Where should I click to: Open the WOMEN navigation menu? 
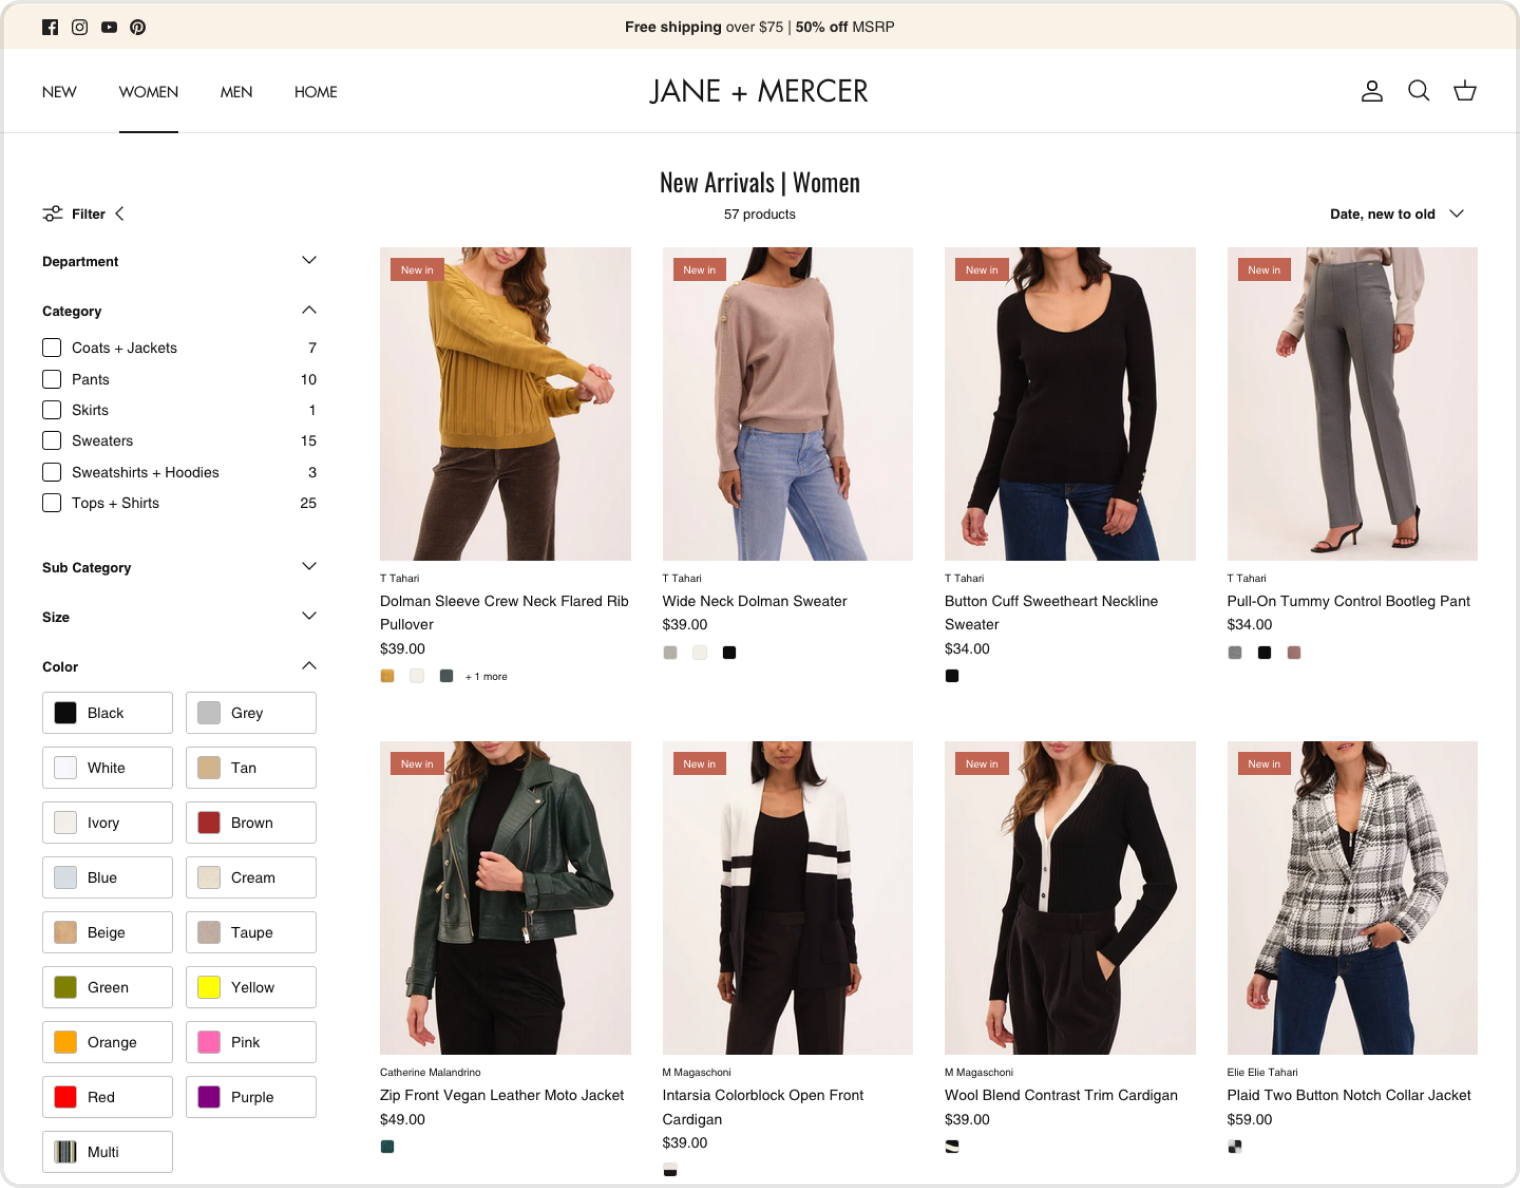click(x=148, y=92)
